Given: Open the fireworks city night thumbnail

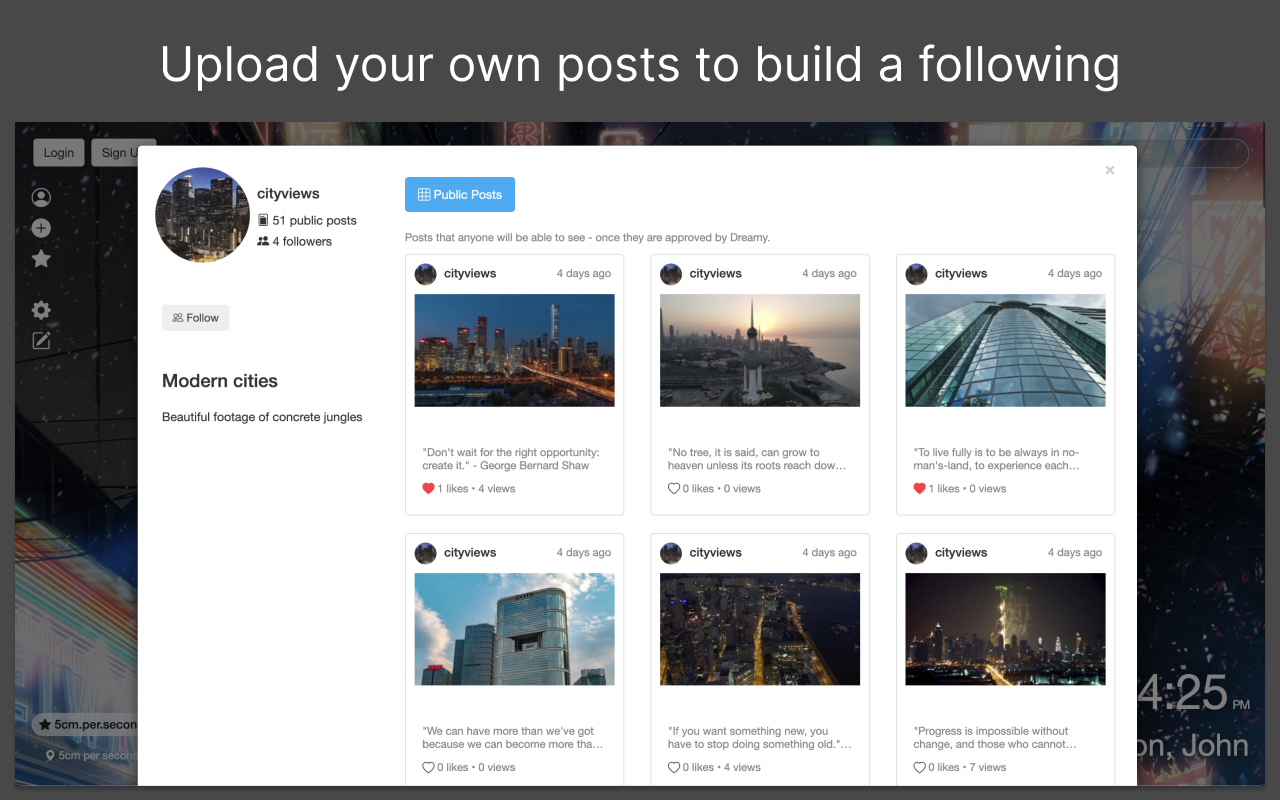Looking at the screenshot, I should click(x=1005, y=629).
